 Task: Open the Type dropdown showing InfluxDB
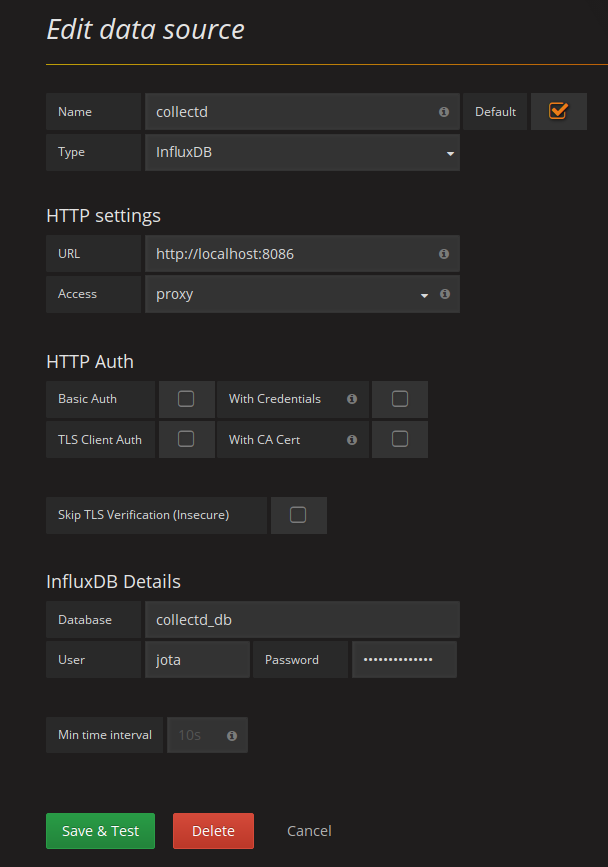[302, 152]
